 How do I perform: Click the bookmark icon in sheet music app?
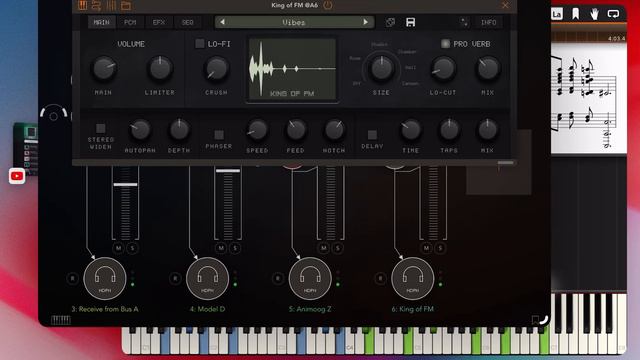click(576, 14)
